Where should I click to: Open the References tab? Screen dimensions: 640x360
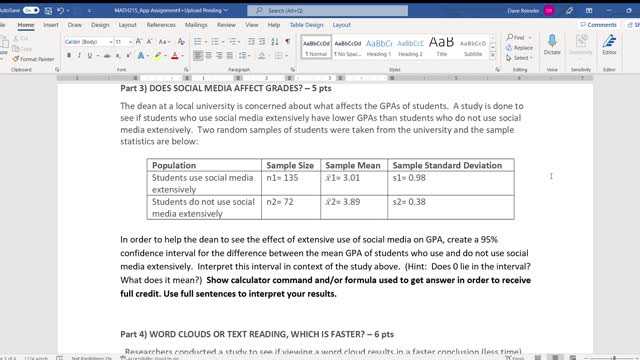pos(161,25)
